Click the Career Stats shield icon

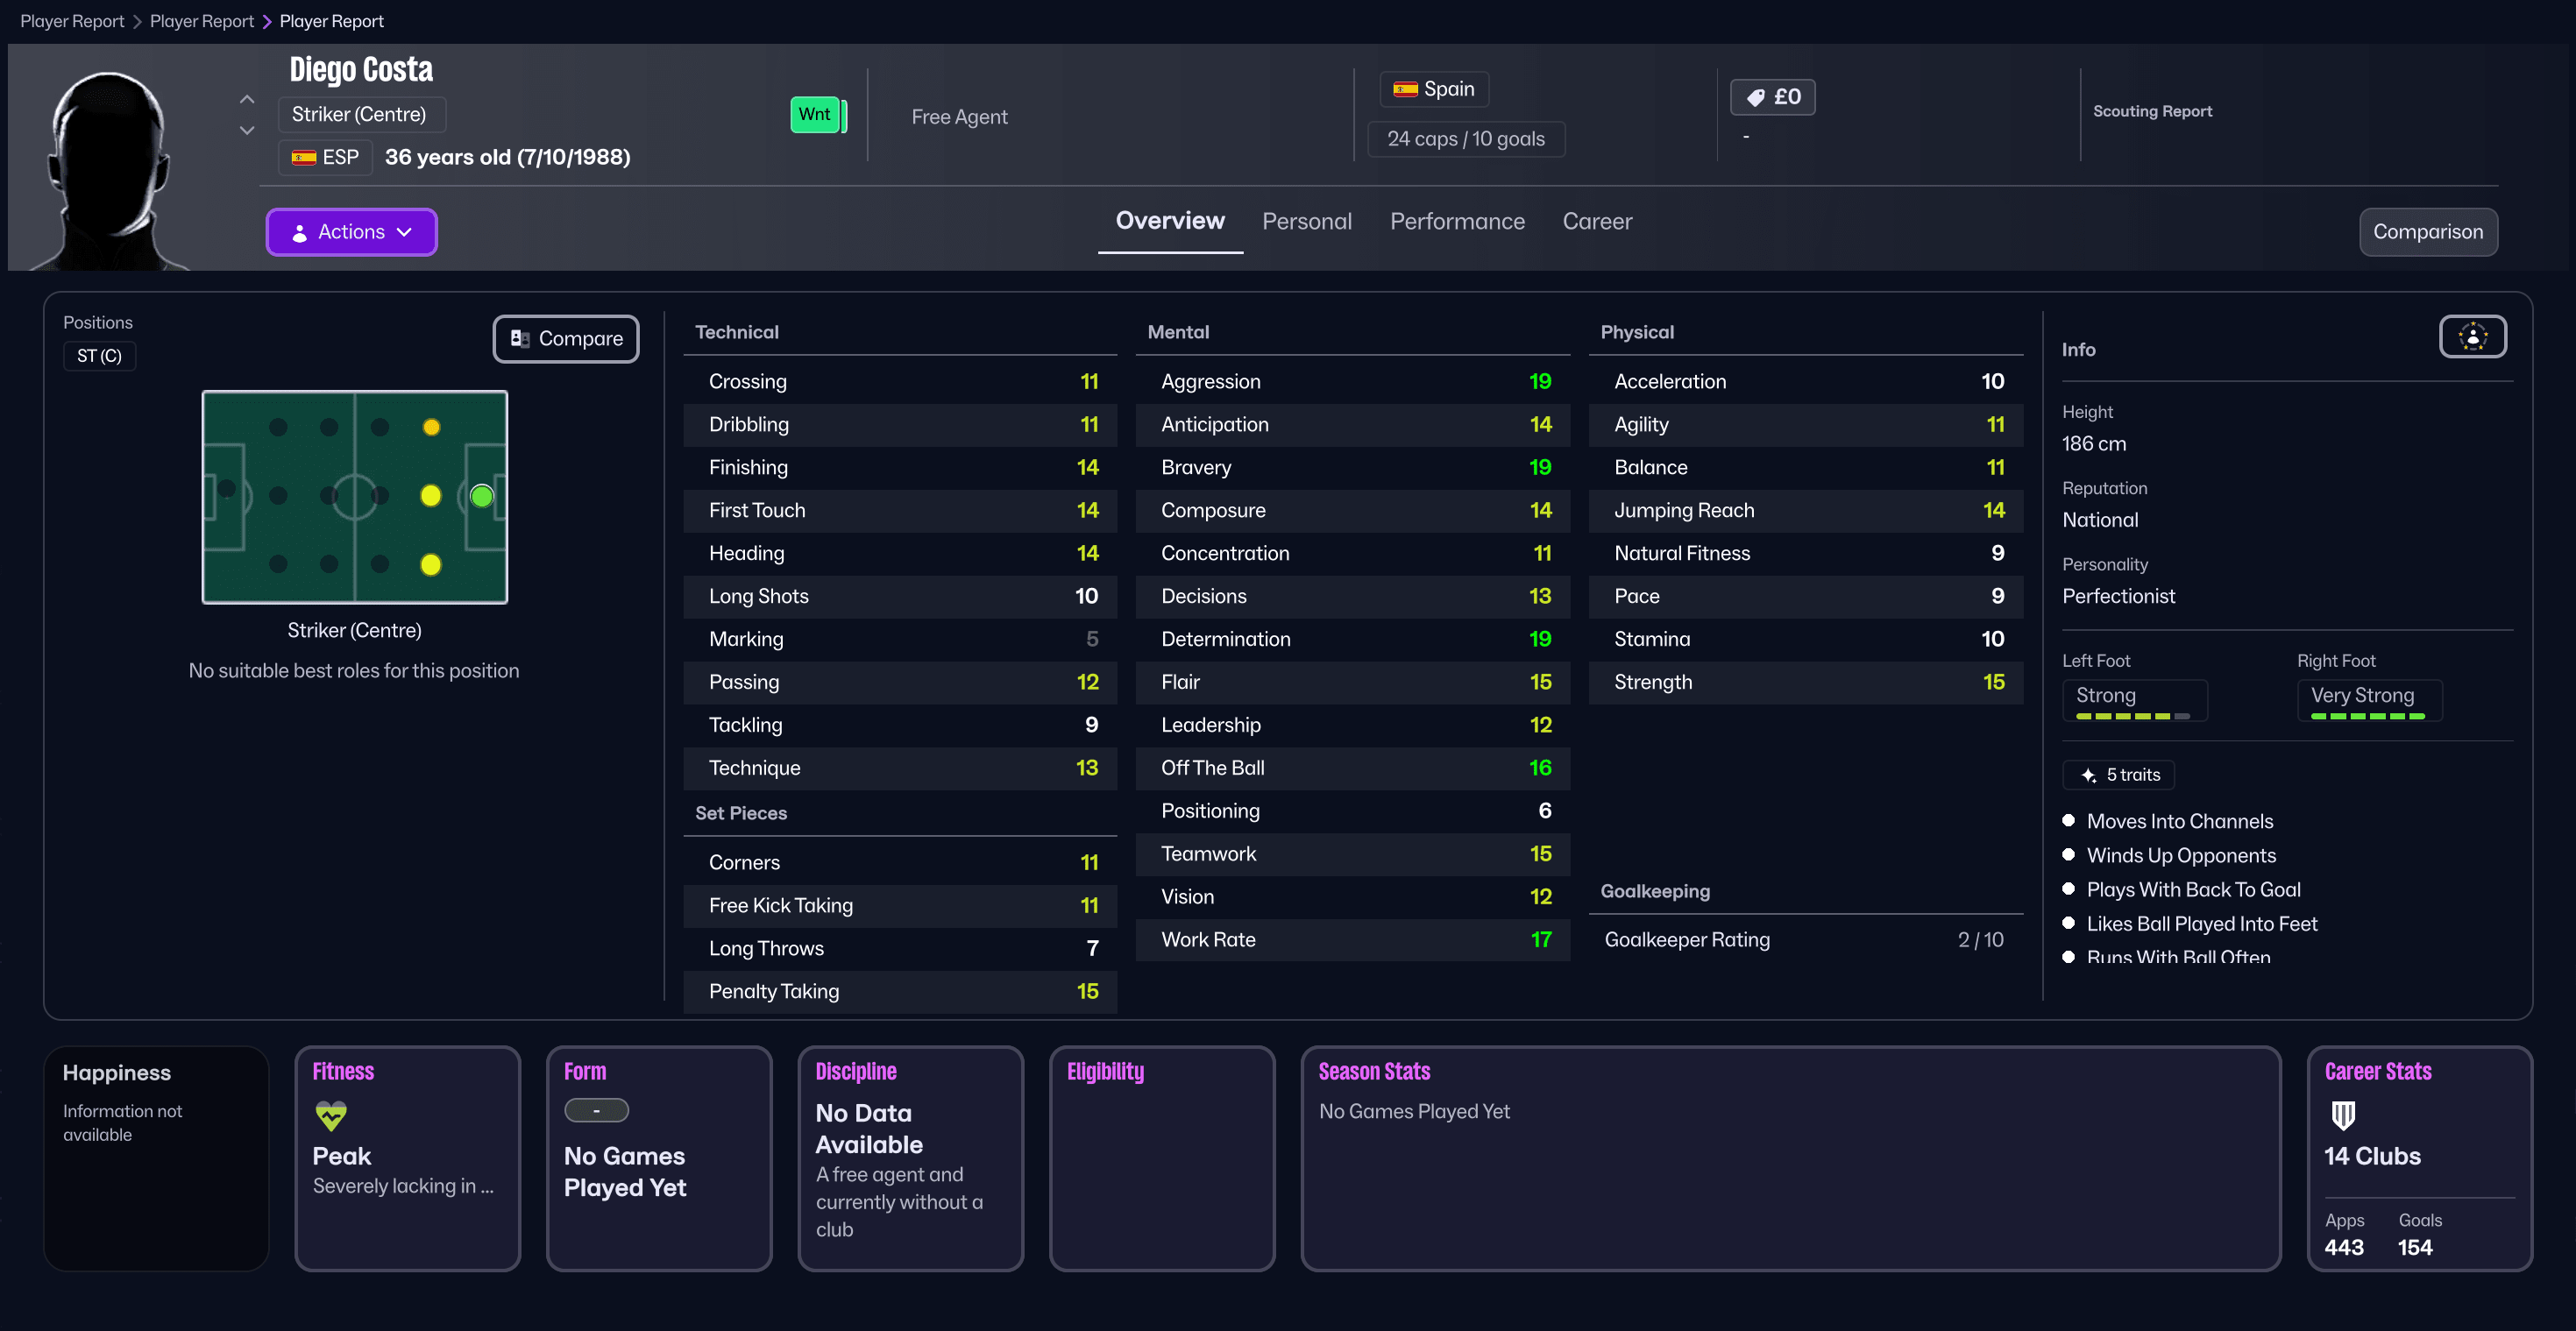(x=2343, y=1114)
